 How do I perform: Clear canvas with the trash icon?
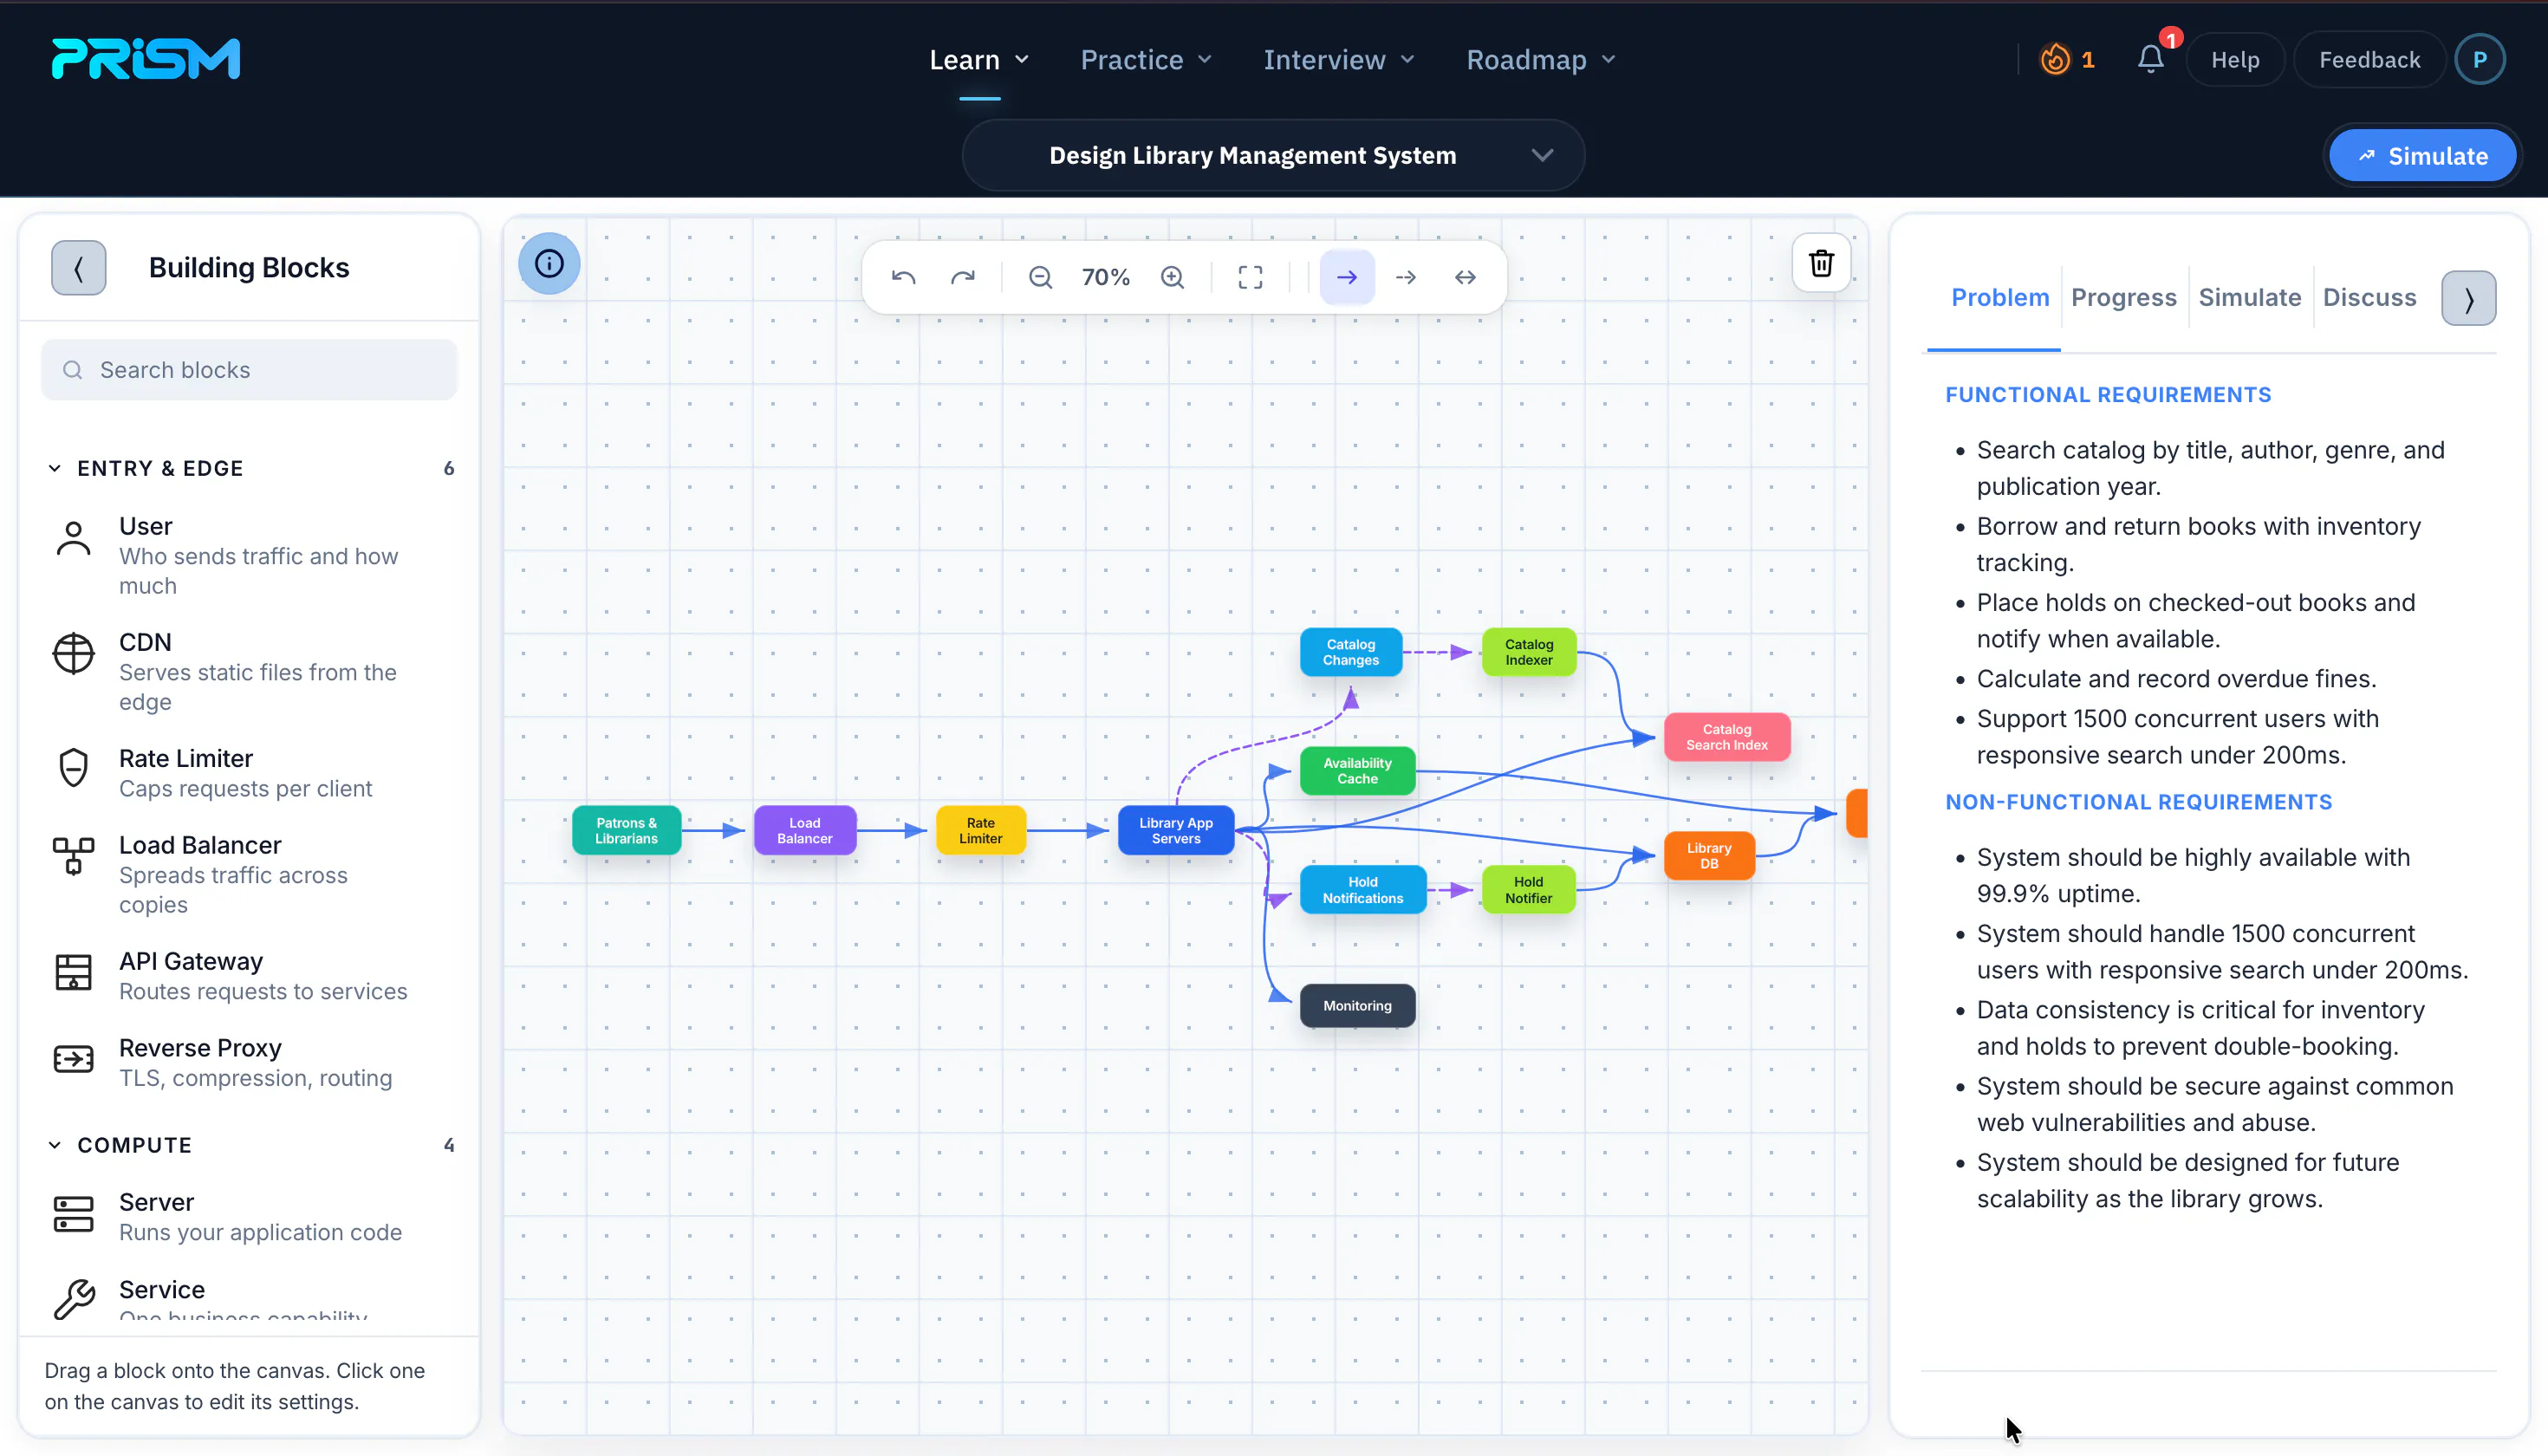coord(1821,263)
